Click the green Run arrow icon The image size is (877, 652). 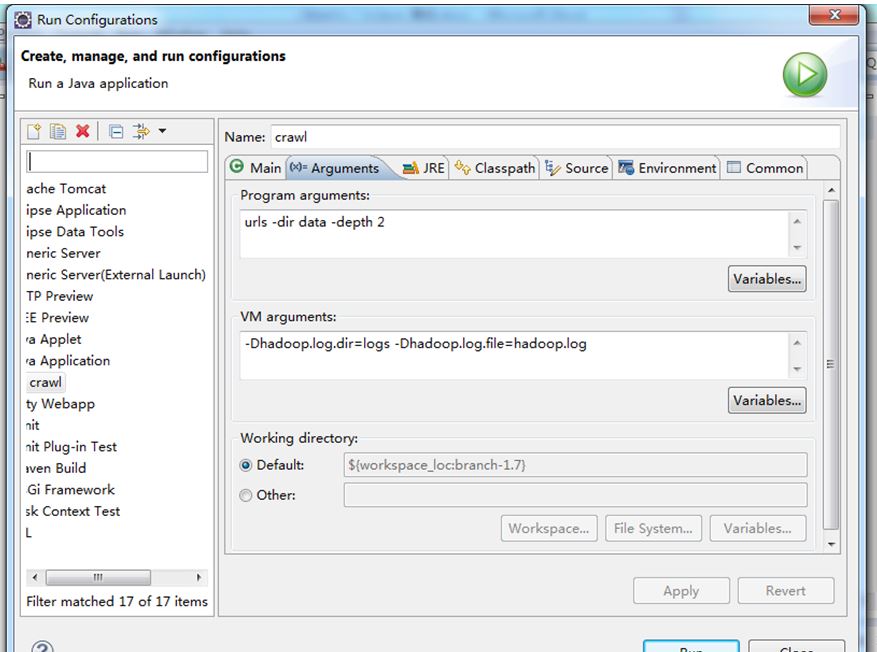click(804, 75)
